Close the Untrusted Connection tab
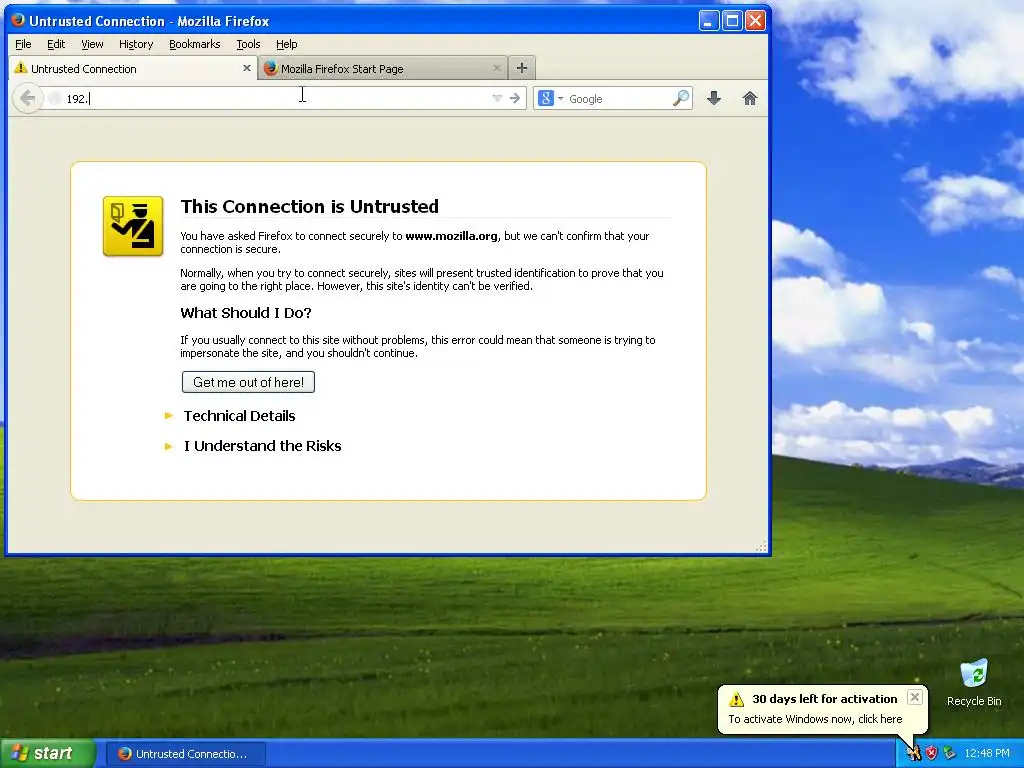Screen dimensions: 1024x768 coord(247,68)
